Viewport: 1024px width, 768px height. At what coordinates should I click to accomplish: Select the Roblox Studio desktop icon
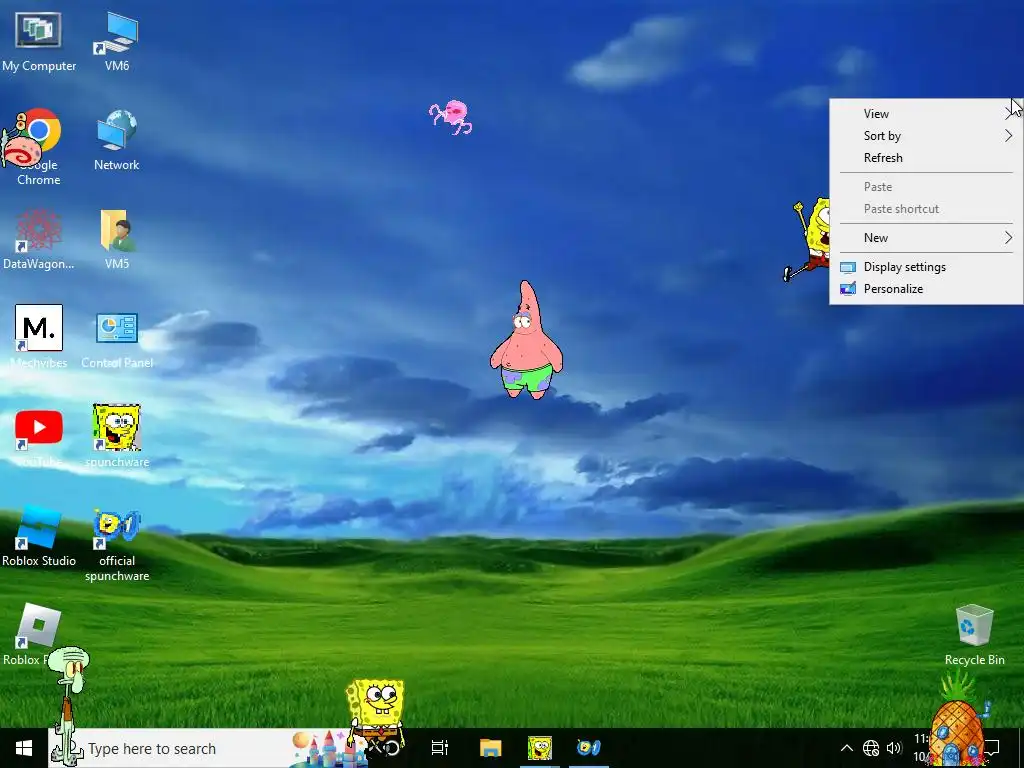pyautogui.click(x=39, y=536)
